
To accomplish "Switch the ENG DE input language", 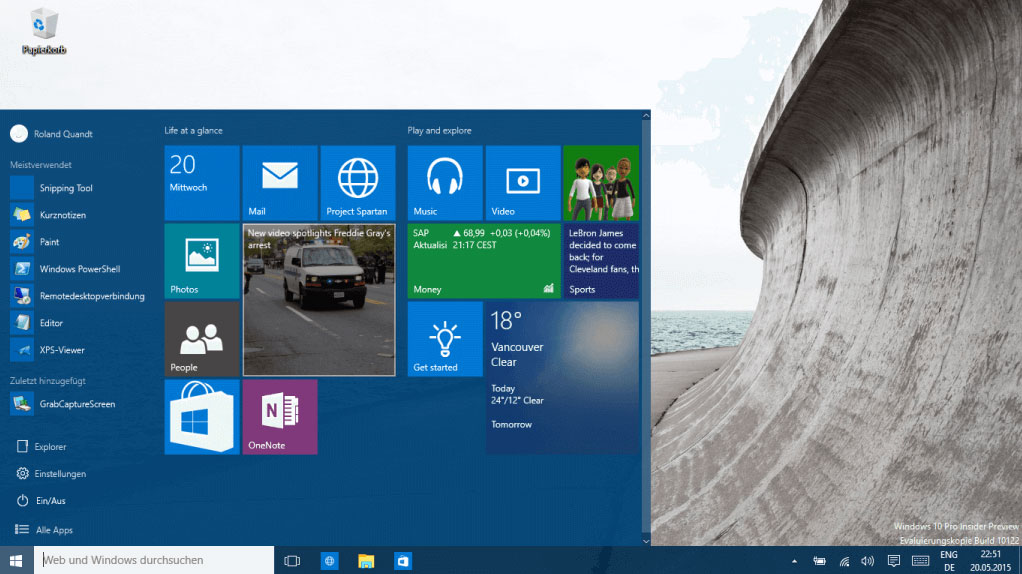I will (949, 561).
